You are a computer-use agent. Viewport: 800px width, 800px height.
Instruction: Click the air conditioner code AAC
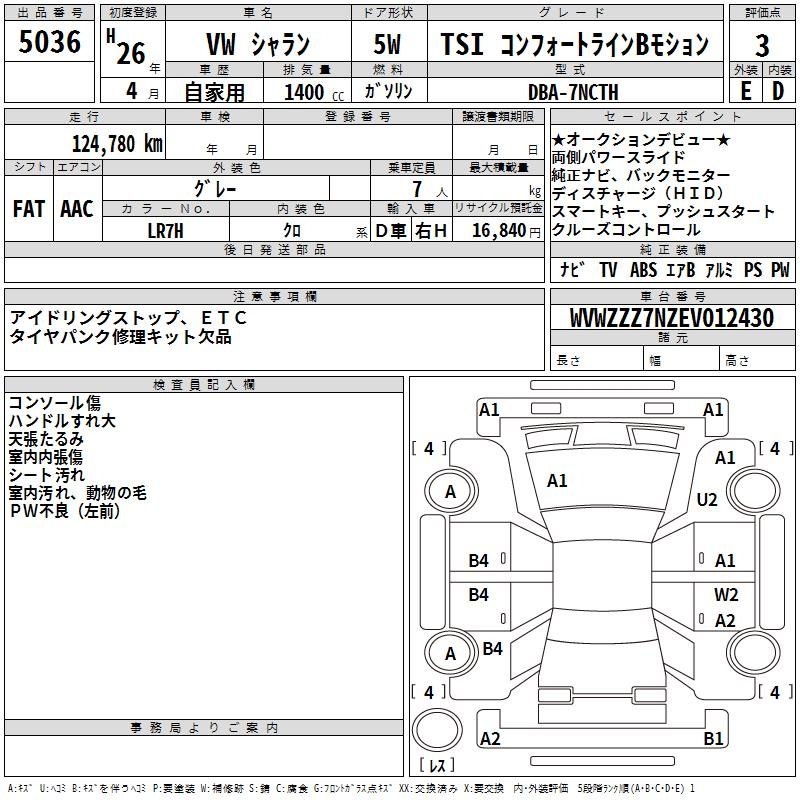(x=77, y=209)
